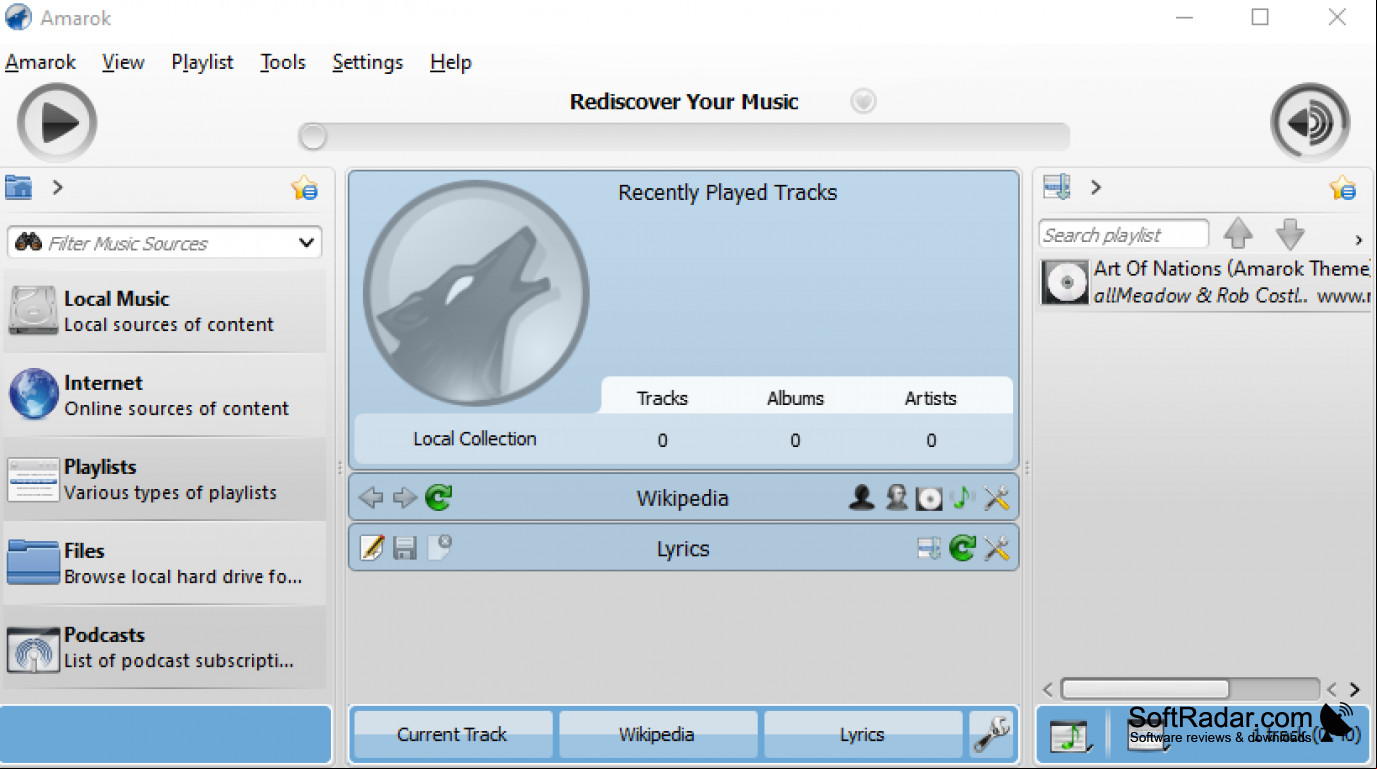The width and height of the screenshot is (1377, 769).
Task: Save lyrics with the floppy disk icon
Action: click(x=404, y=548)
